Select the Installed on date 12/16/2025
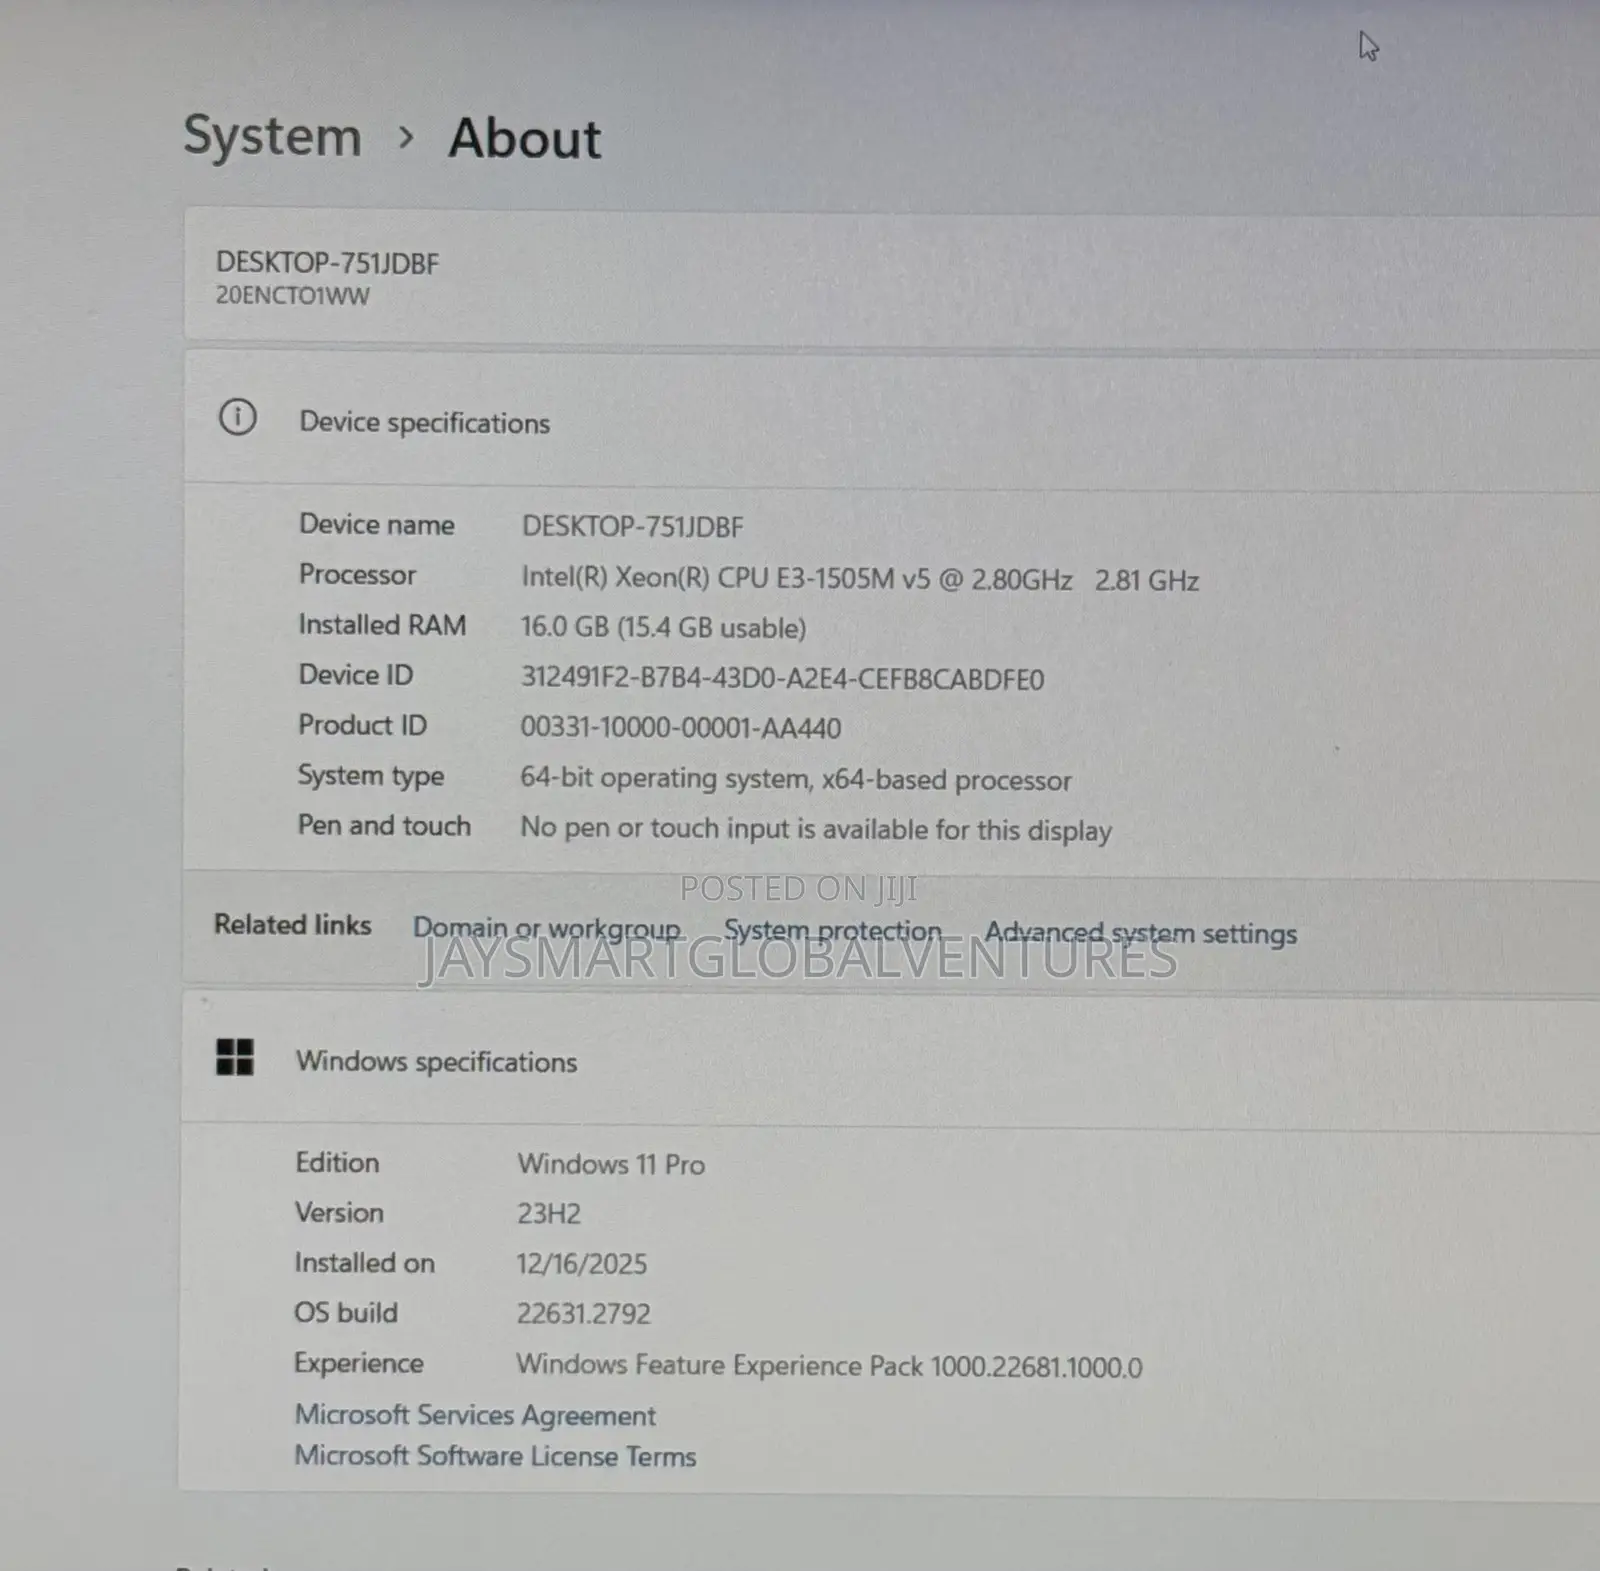The width and height of the screenshot is (1600, 1571). pos(581,1264)
